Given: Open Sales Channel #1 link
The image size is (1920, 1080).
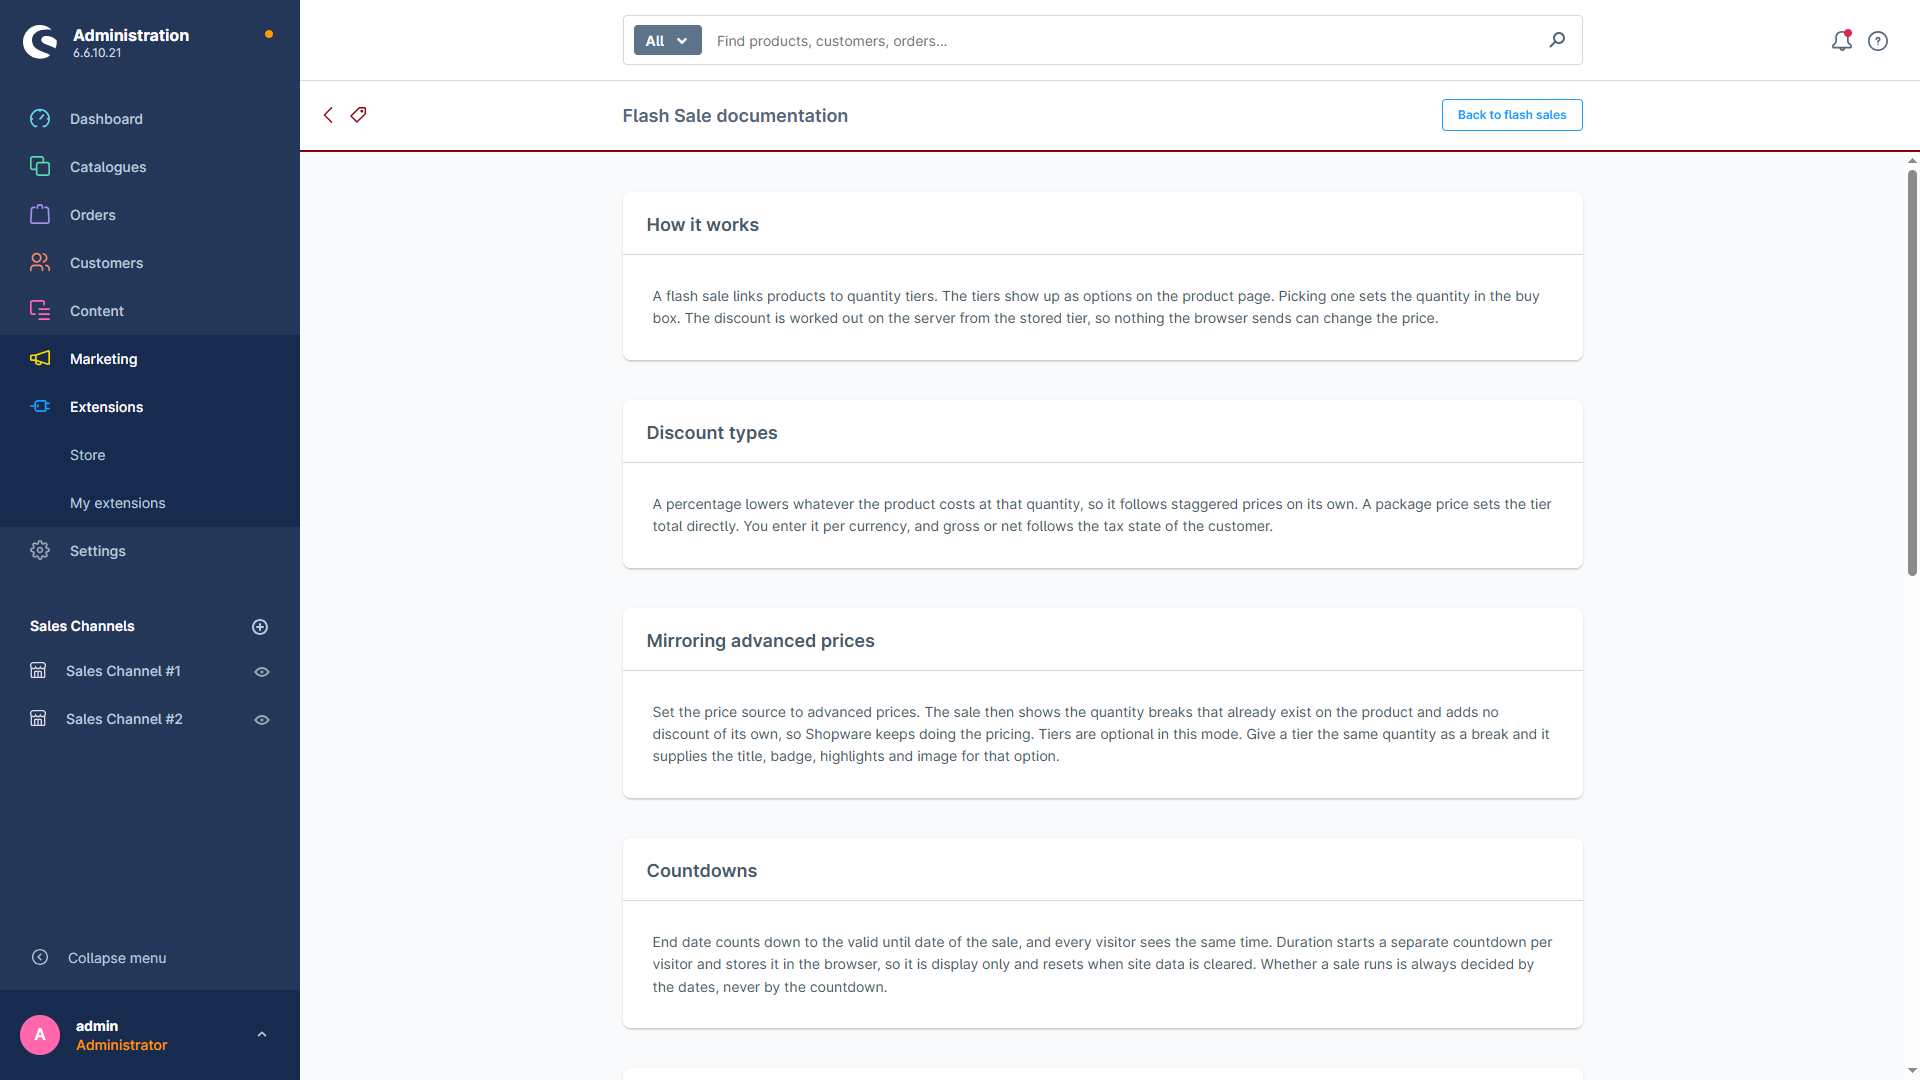Looking at the screenshot, I should pos(123,671).
